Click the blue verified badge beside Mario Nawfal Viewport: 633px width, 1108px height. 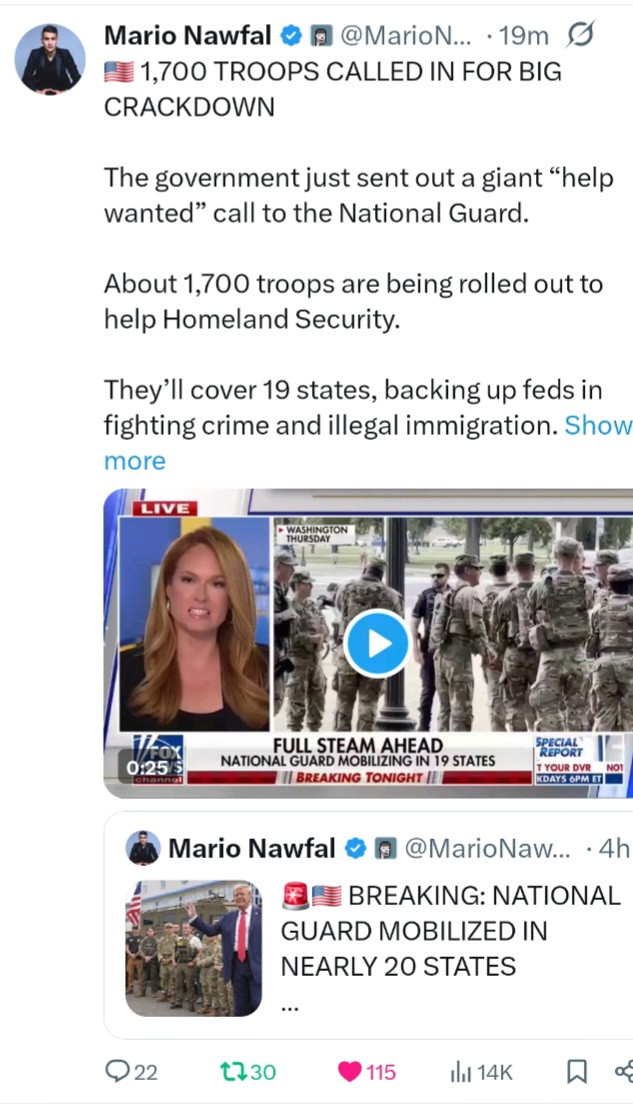[x=290, y=35]
